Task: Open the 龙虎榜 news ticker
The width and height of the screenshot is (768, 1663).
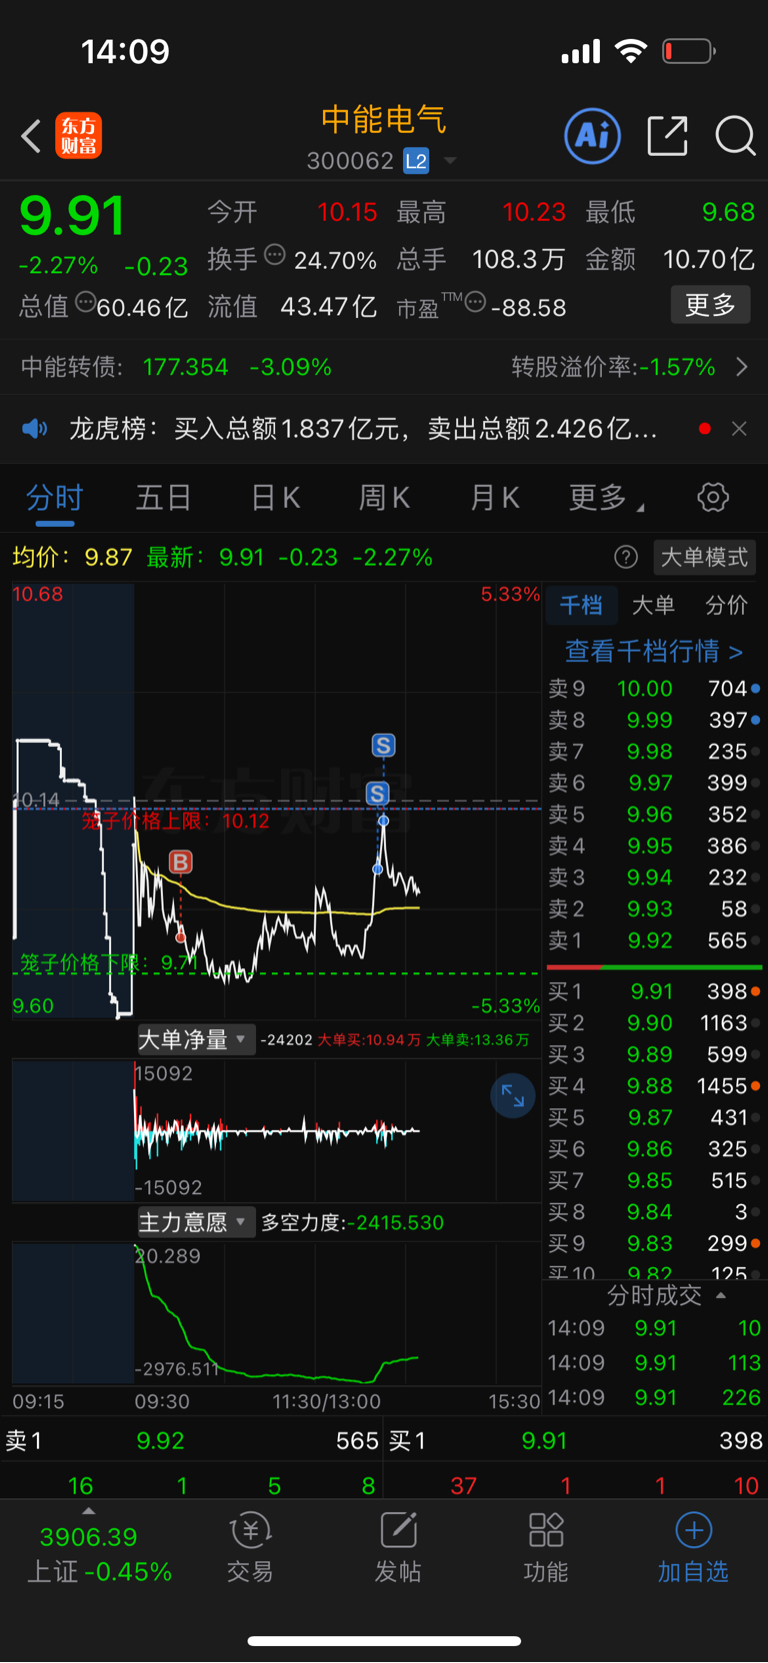Action: pyautogui.click(x=363, y=429)
